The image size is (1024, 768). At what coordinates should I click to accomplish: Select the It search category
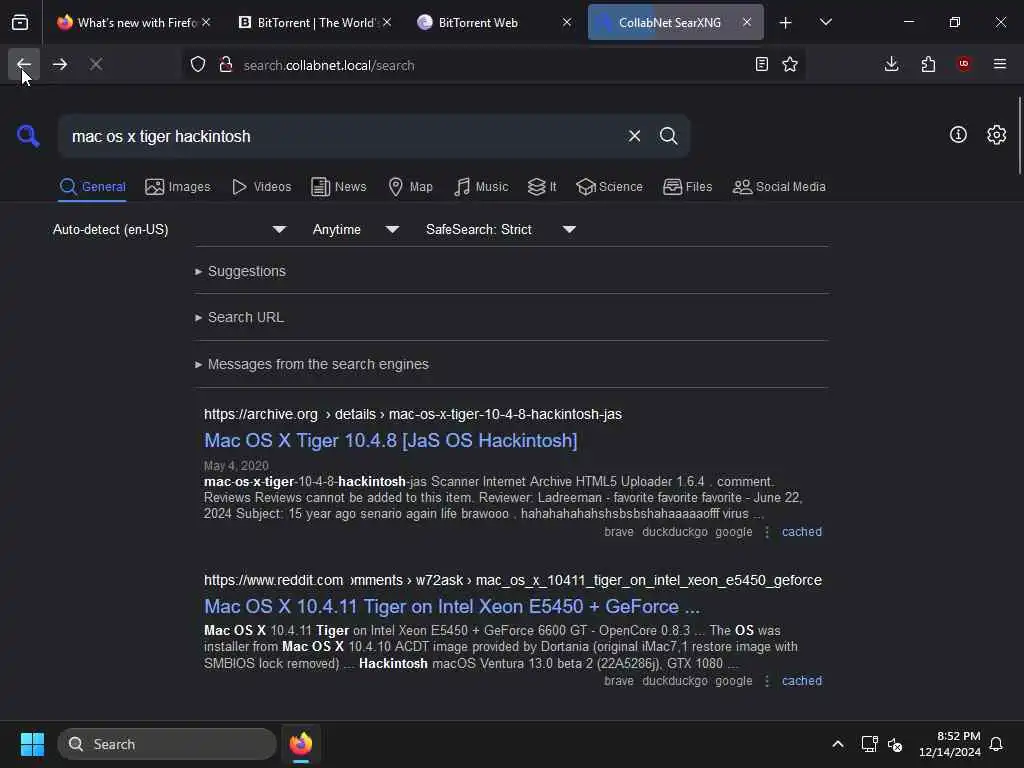(542, 187)
